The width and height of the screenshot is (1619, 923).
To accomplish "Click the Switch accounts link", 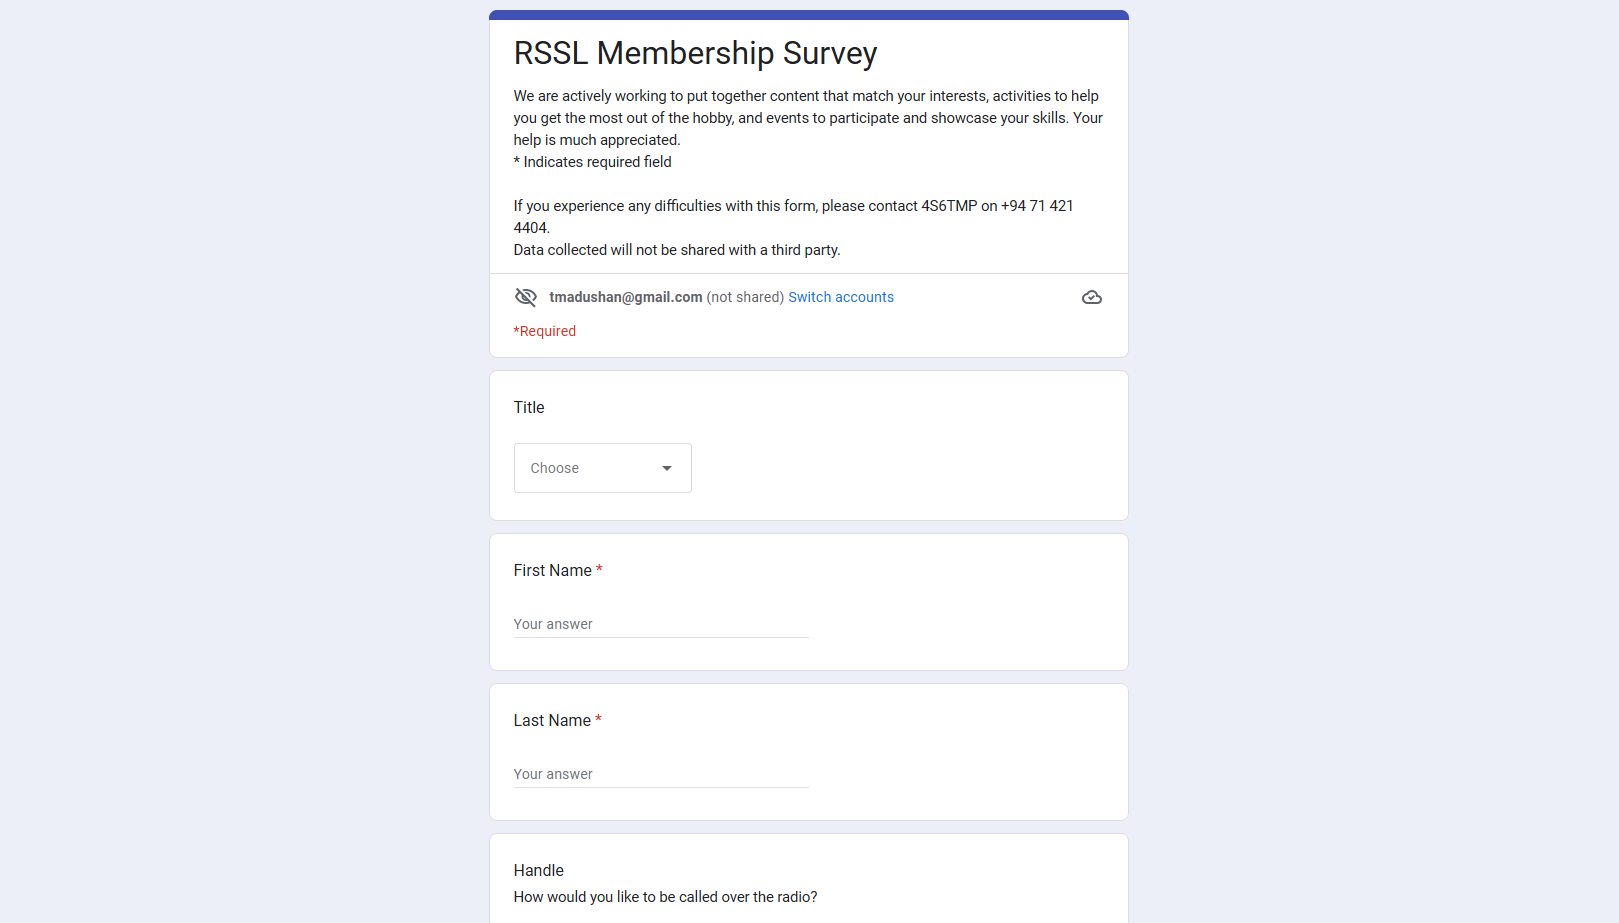I will coord(841,297).
